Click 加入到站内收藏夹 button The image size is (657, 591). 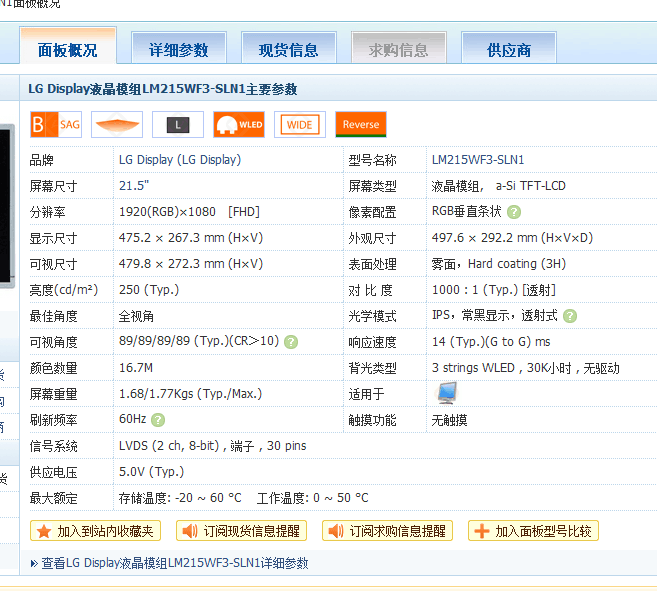click(x=96, y=531)
